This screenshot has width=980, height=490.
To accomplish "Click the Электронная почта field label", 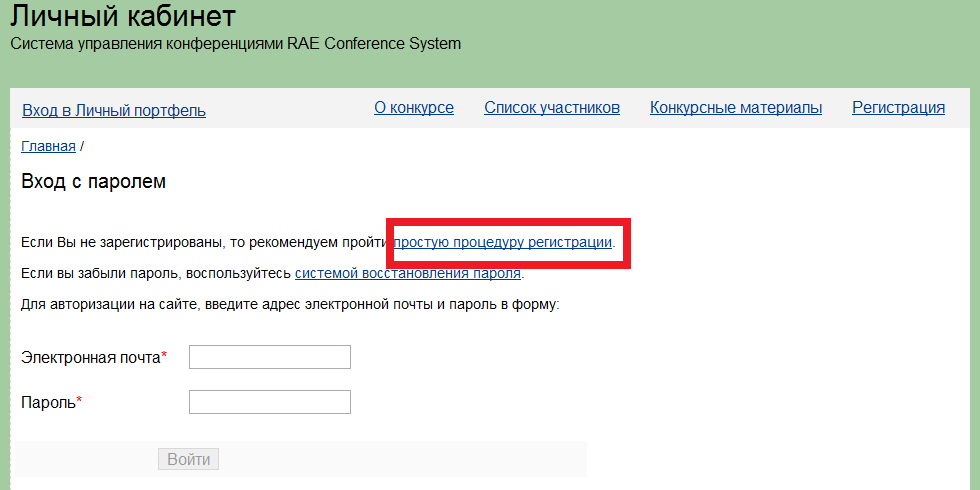I will 94,358.
